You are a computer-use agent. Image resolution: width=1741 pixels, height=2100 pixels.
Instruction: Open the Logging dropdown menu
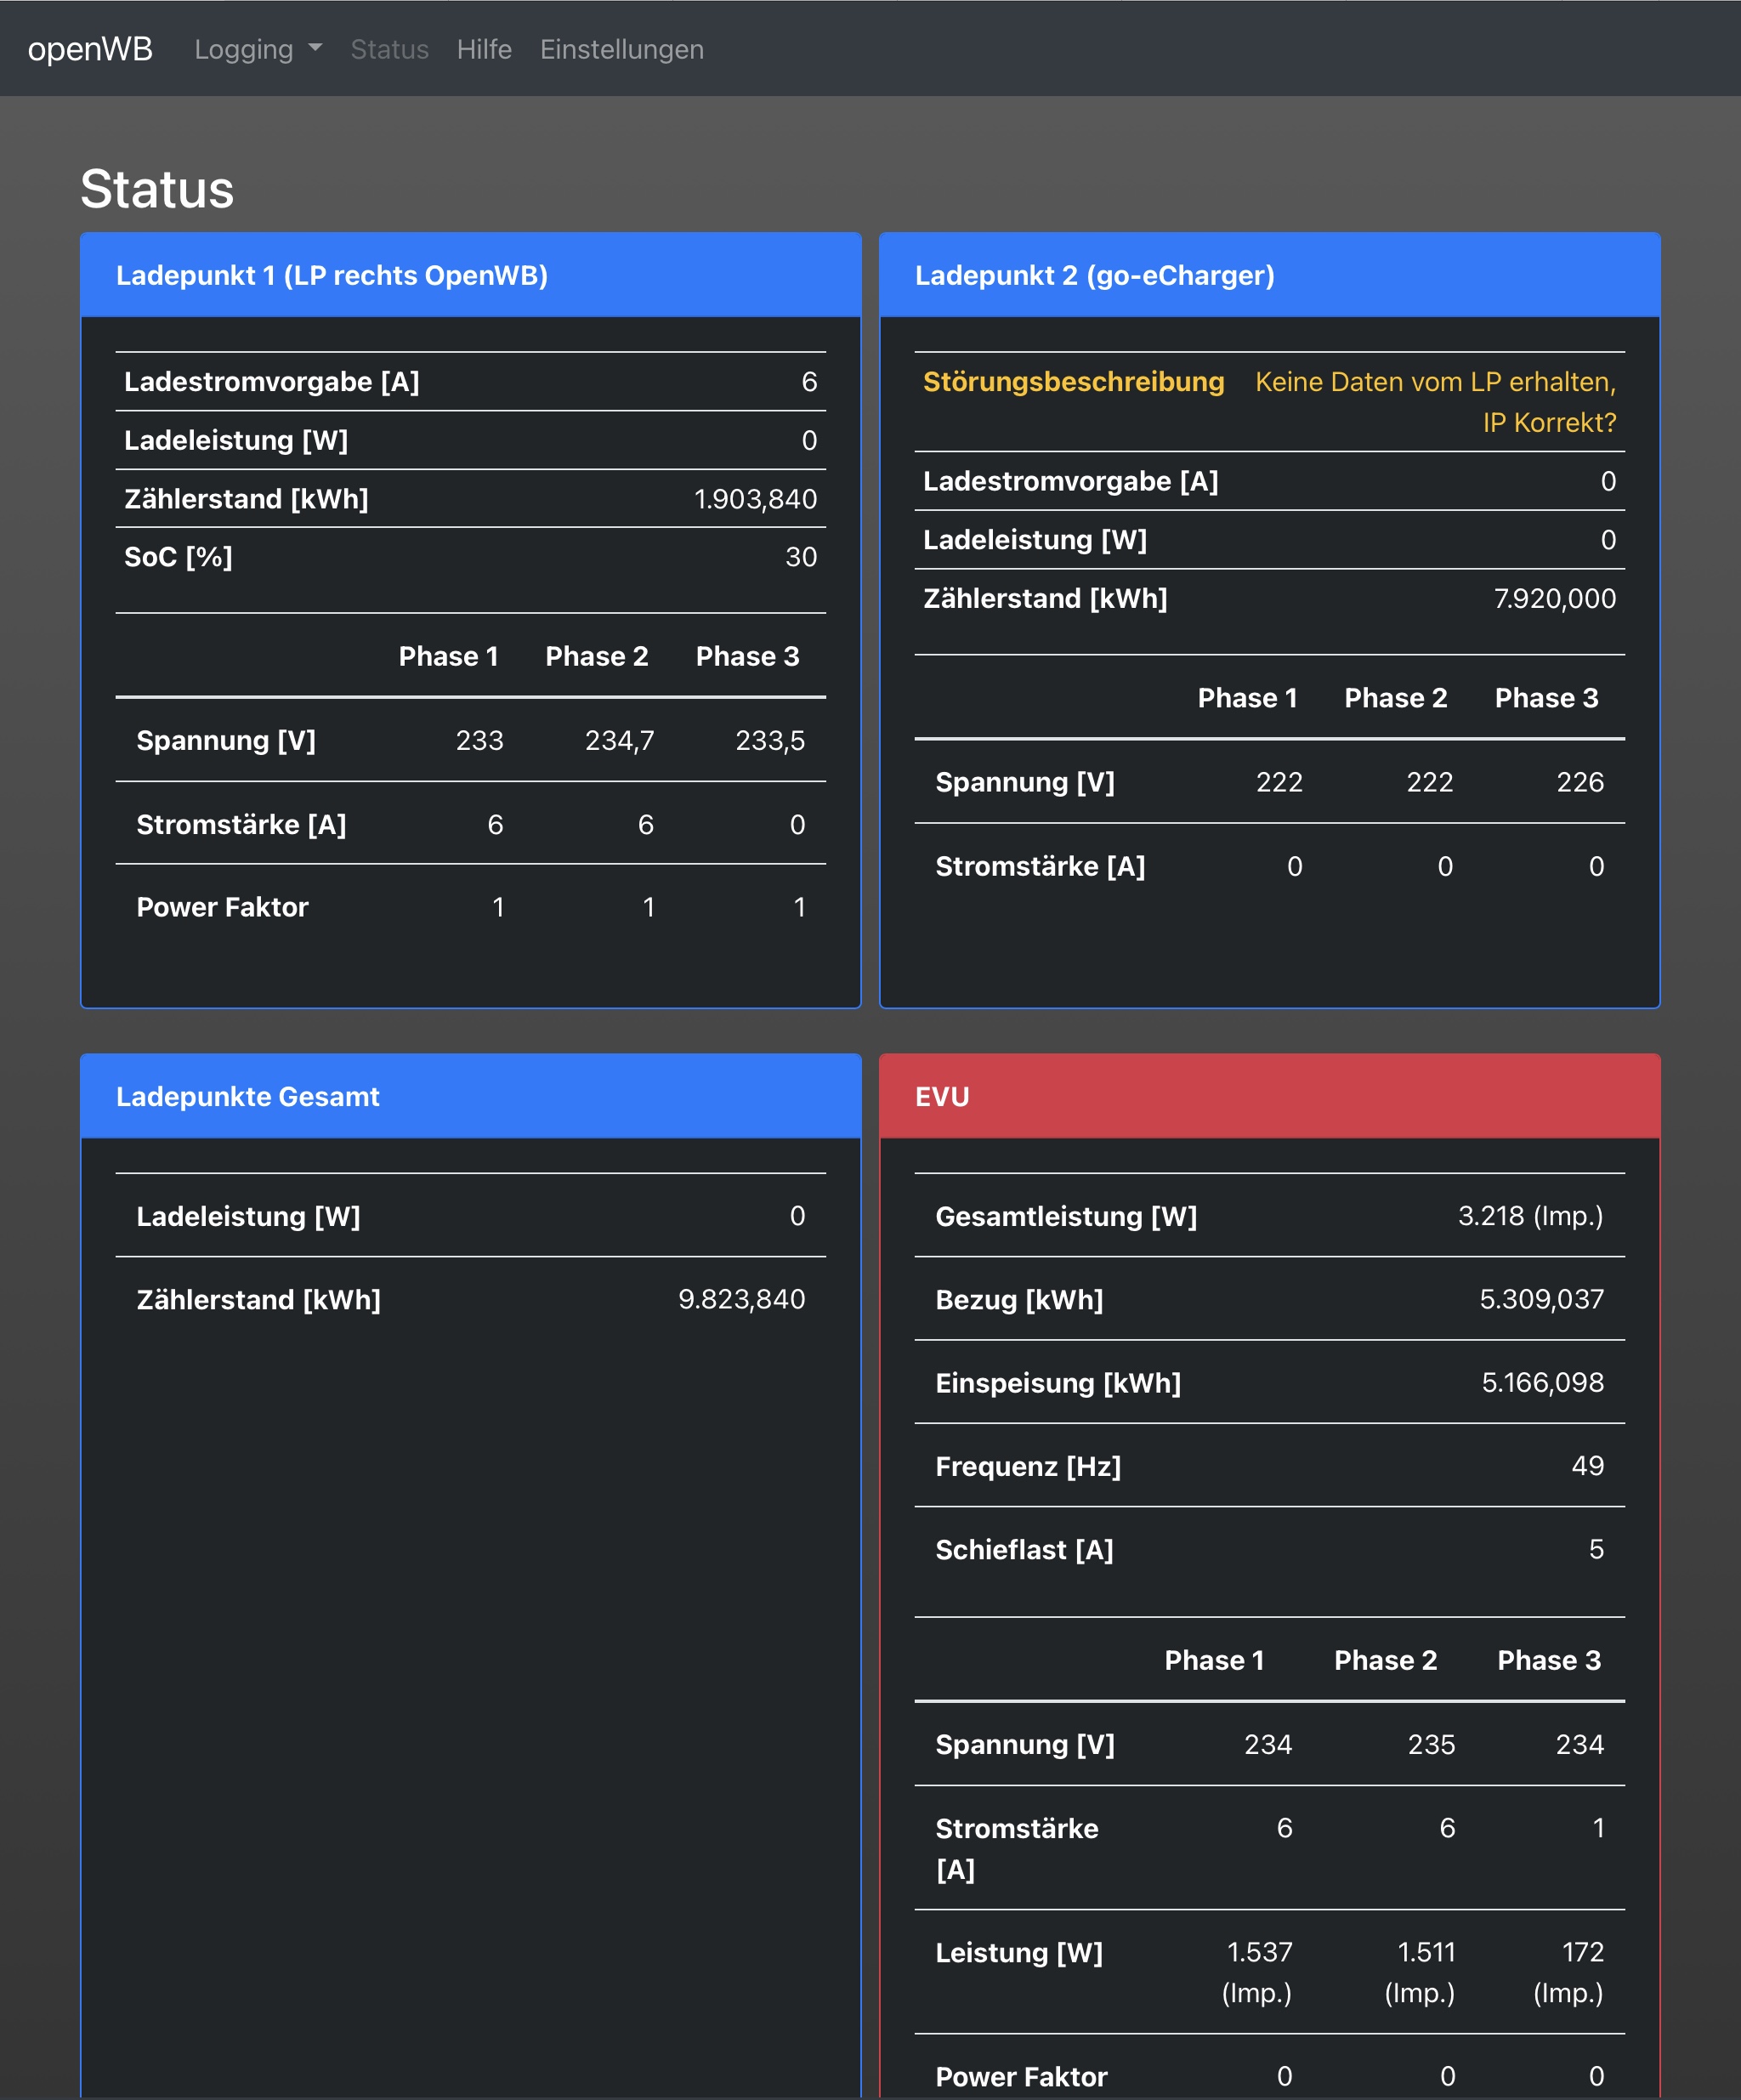click(x=257, y=49)
